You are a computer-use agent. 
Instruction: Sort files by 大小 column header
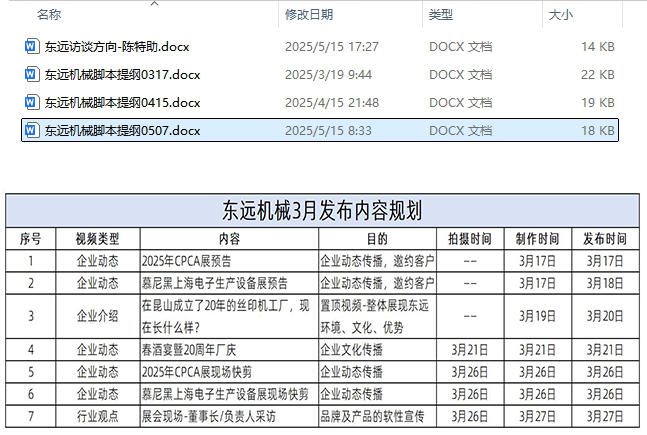[x=560, y=15]
